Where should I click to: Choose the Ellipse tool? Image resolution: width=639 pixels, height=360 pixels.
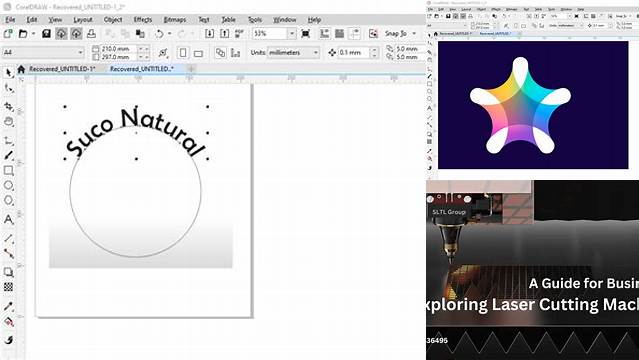coord(9,186)
